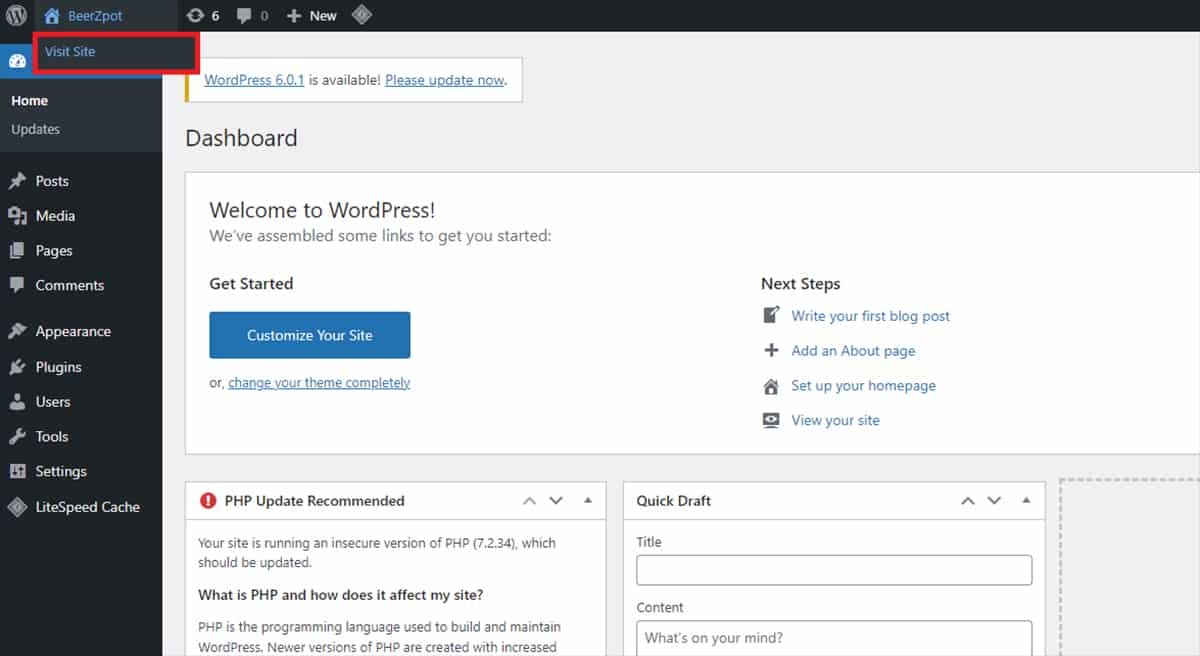Click the WordPress logo icon
Screen dimensions: 1200x656
coord(16,16)
